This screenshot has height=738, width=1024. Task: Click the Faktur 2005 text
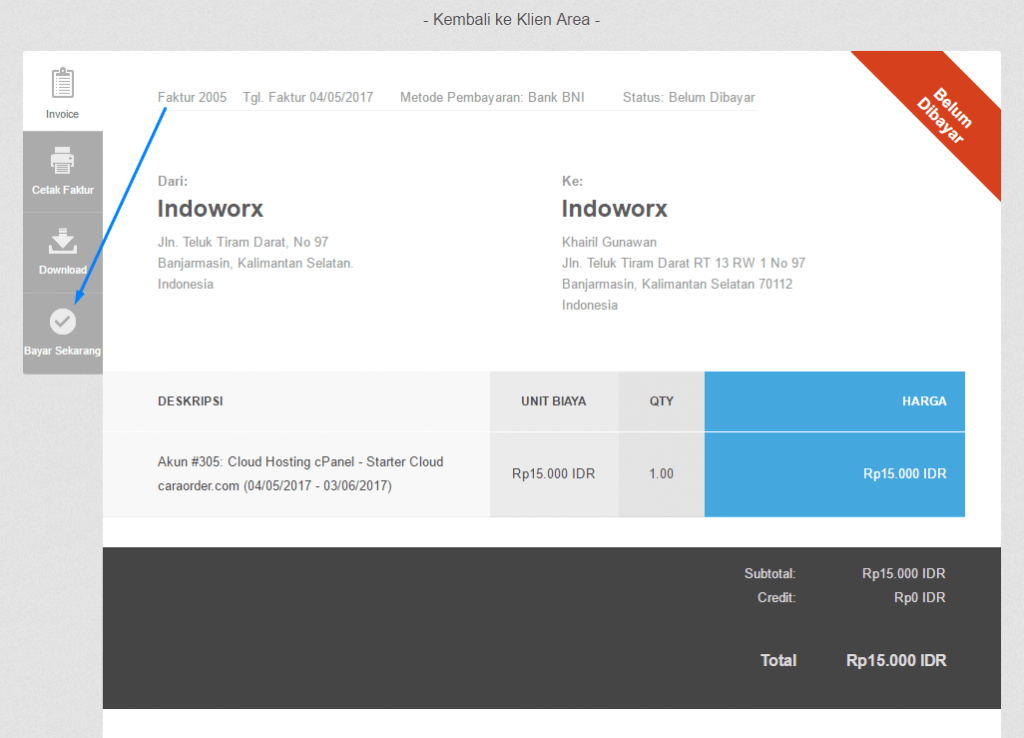pyautogui.click(x=192, y=97)
